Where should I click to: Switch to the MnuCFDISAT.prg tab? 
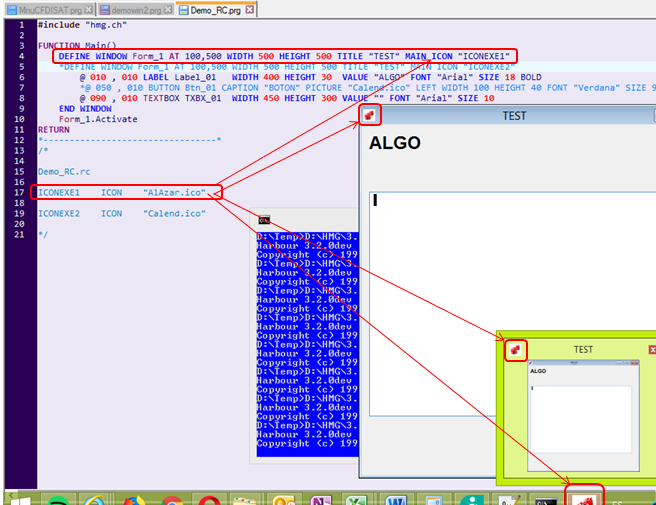pos(49,10)
